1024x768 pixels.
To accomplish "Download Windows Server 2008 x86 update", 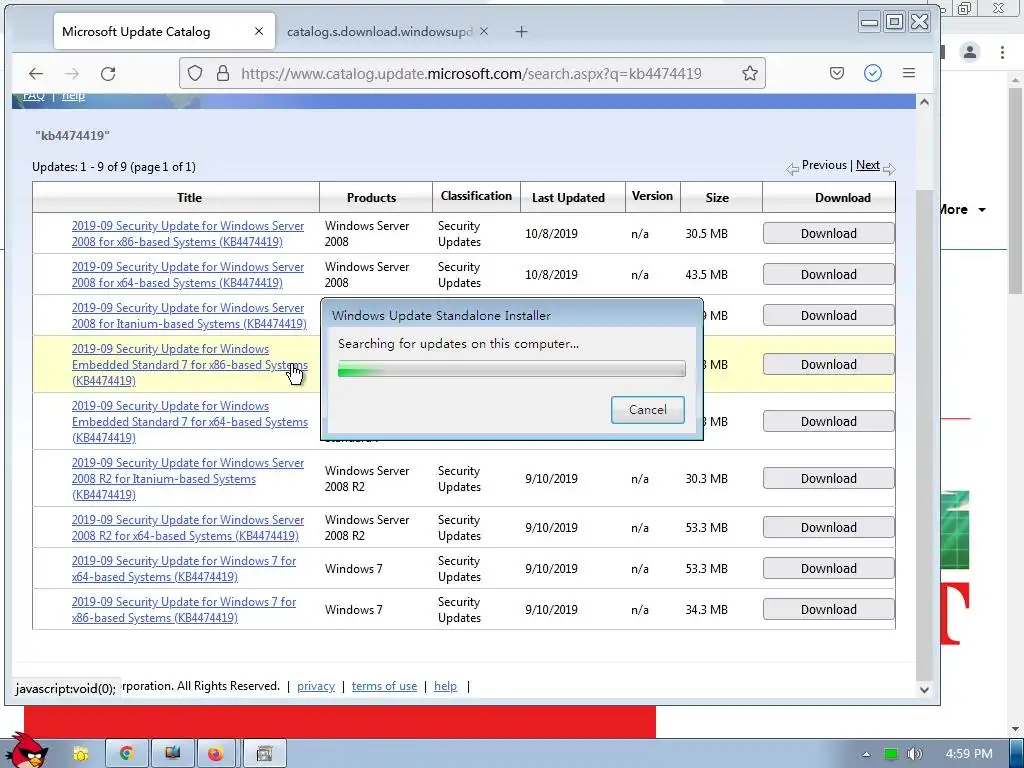I will pyautogui.click(x=829, y=233).
